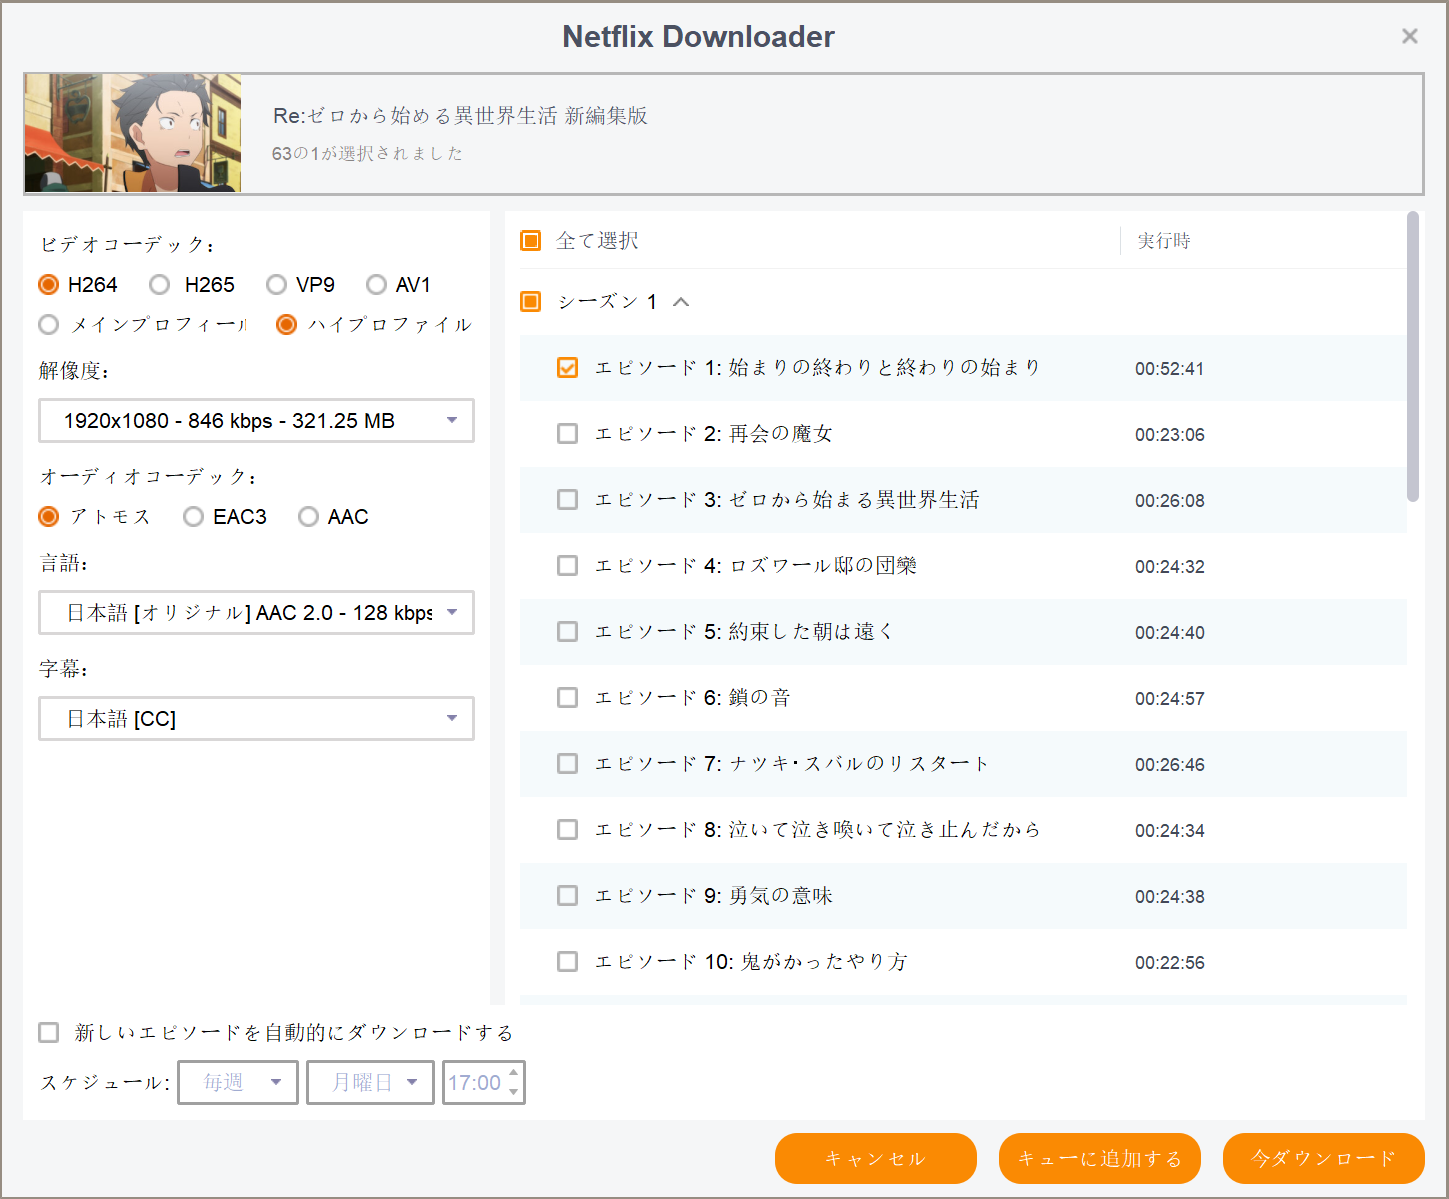Select the H264 video codec
Image resolution: width=1449 pixels, height=1199 pixels.
(x=48, y=285)
